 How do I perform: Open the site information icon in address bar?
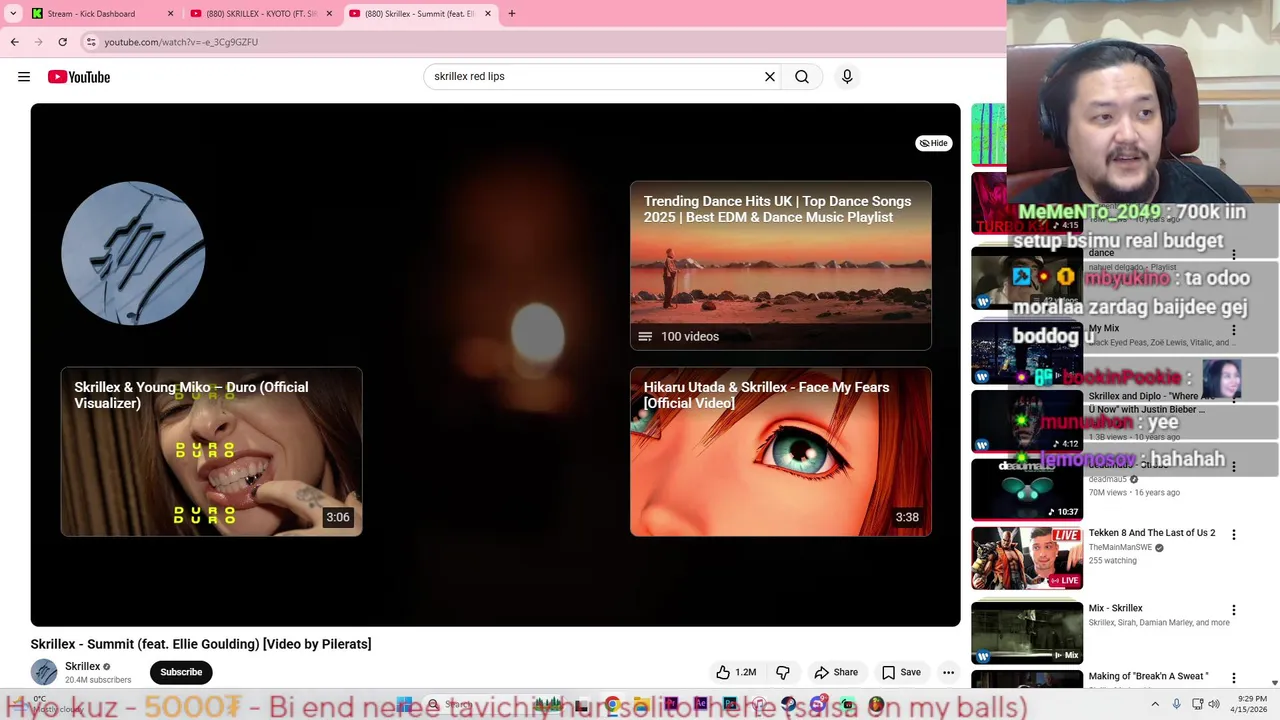[91, 42]
